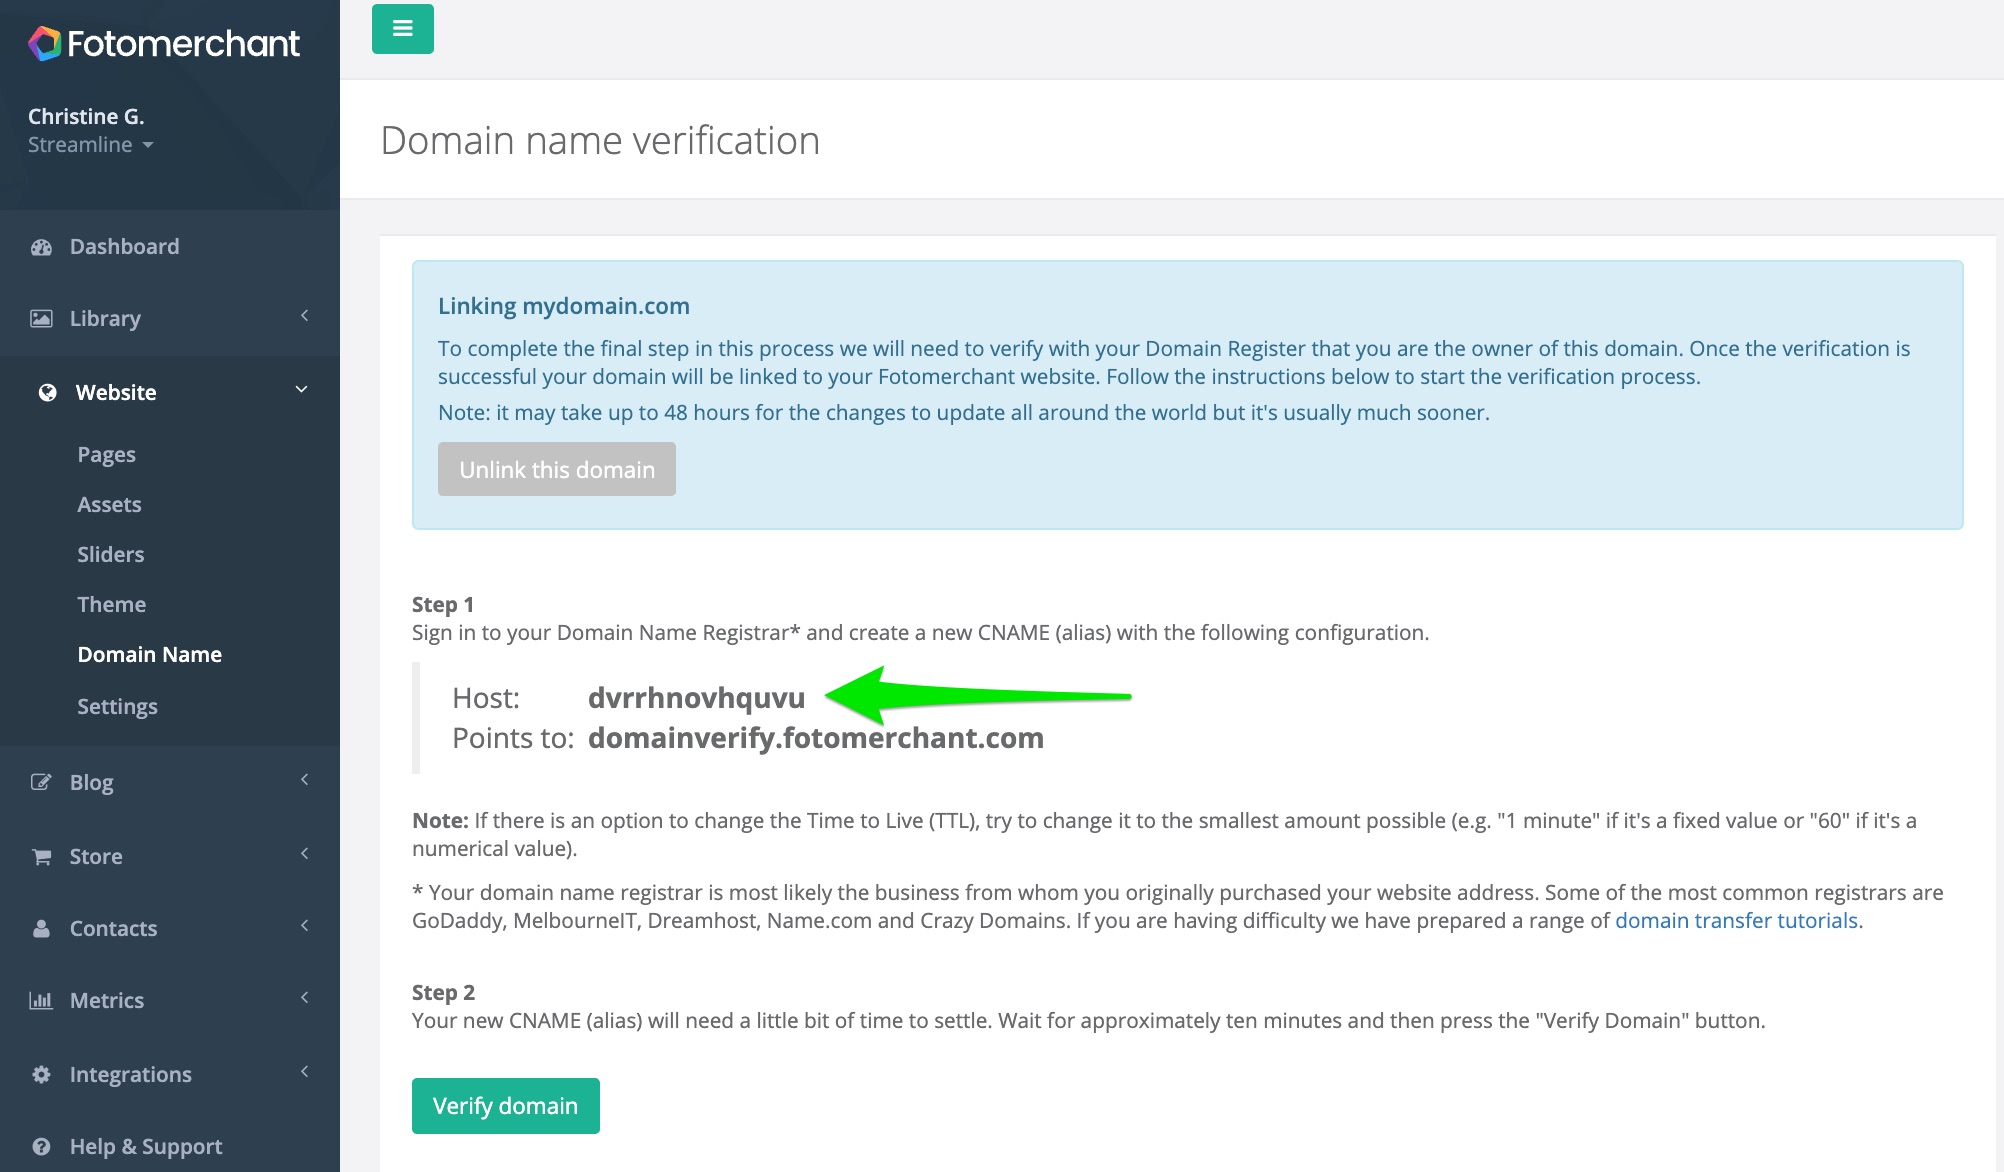2004x1172 pixels.
Task: Click the Integrations gear icon
Action: pos(41,1075)
